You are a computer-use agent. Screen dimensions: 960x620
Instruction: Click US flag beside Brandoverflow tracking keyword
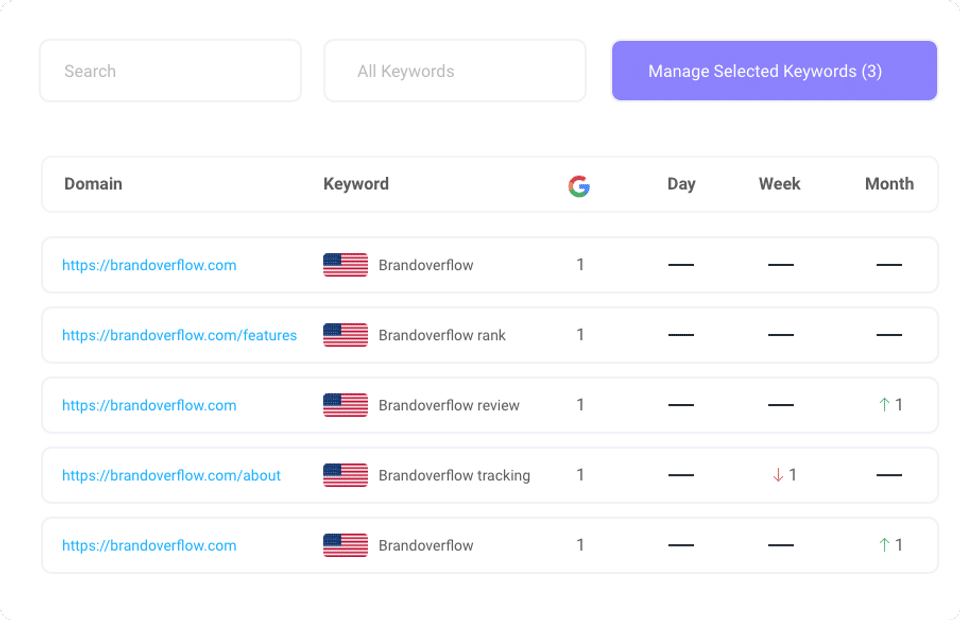pyautogui.click(x=345, y=475)
